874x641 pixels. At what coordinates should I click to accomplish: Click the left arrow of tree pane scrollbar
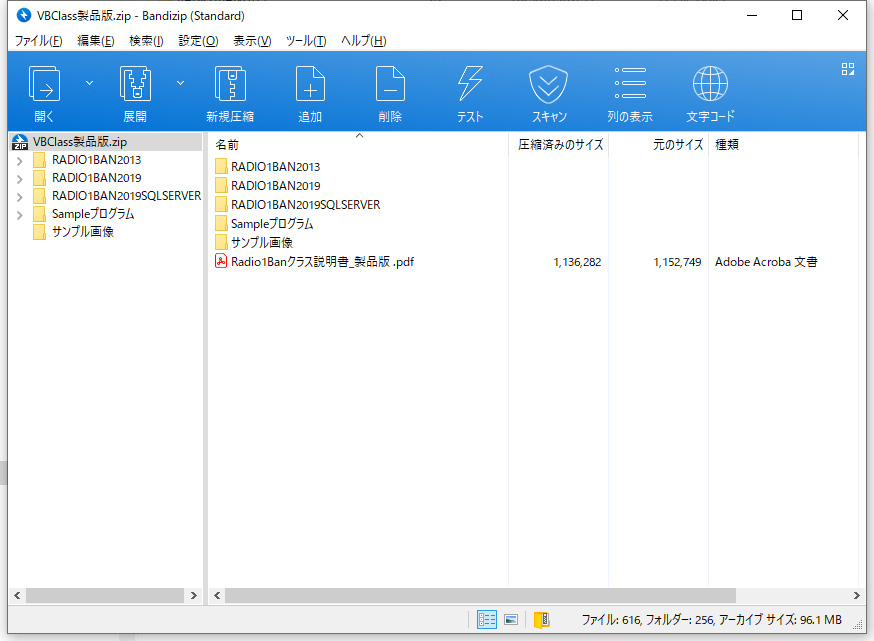(x=17, y=595)
